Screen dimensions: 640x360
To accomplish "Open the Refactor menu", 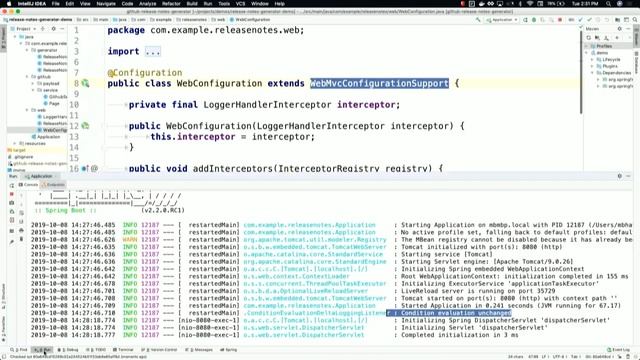I will pos(171,4).
